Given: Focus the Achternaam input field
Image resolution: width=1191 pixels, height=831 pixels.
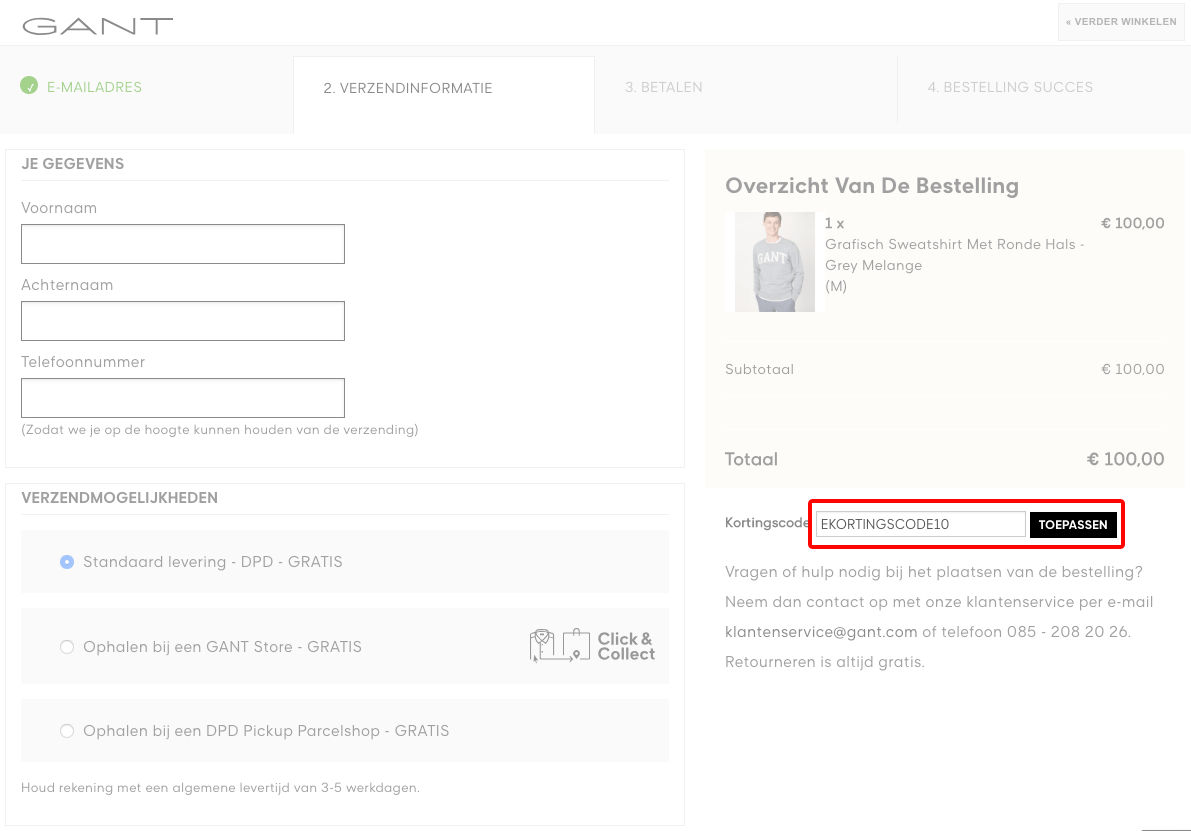Looking at the screenshot, I should (183, 321).
